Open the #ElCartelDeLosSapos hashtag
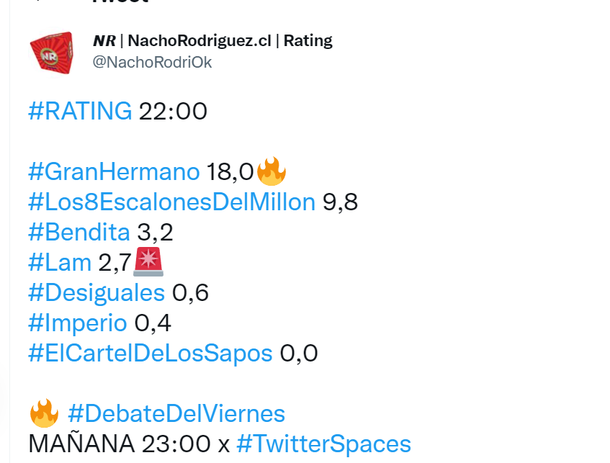 click(x=150, y=353)
